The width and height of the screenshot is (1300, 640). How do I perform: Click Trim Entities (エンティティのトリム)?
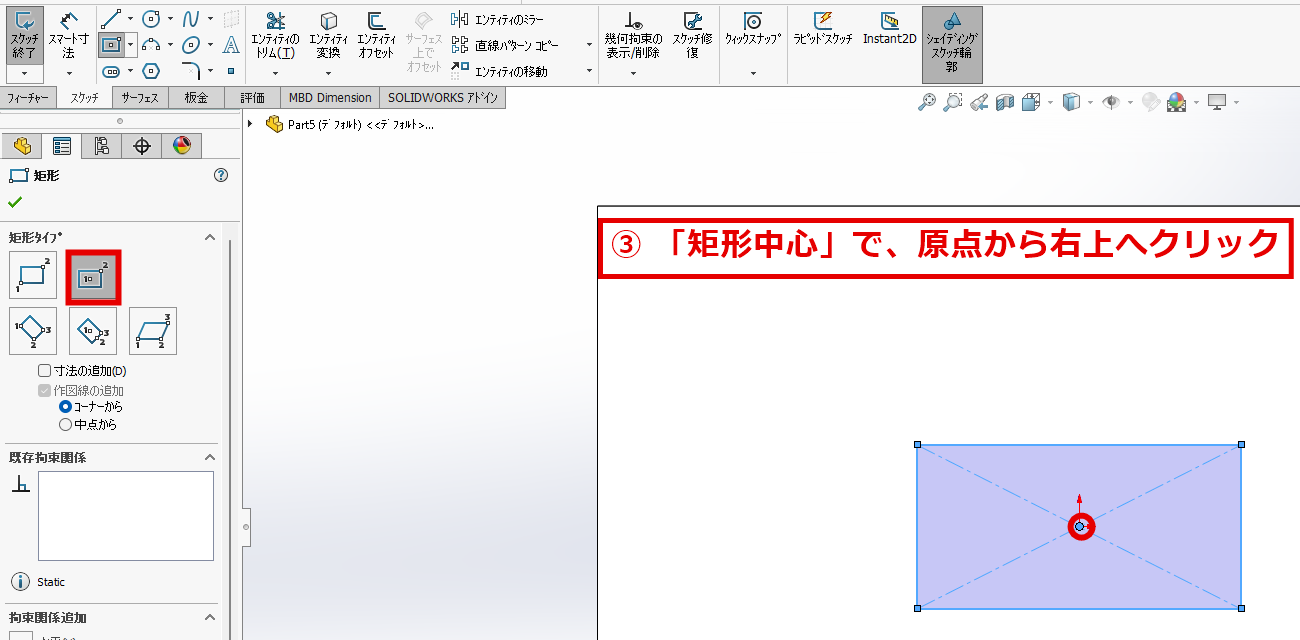click(x=274, y=35)
